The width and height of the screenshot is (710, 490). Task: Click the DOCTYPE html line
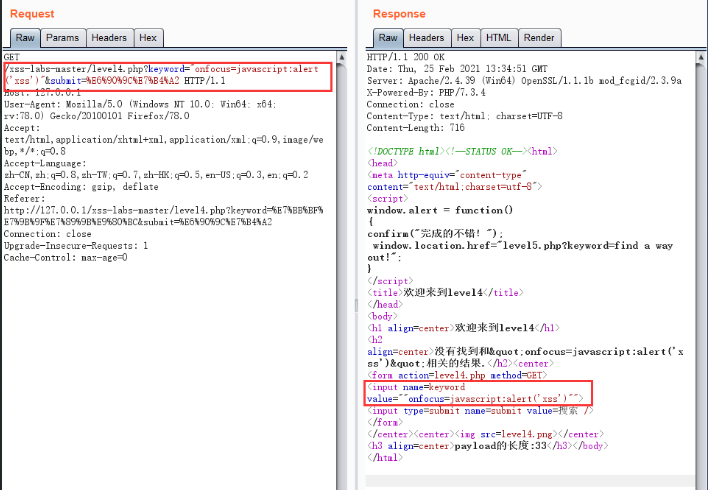coord(462,151)
